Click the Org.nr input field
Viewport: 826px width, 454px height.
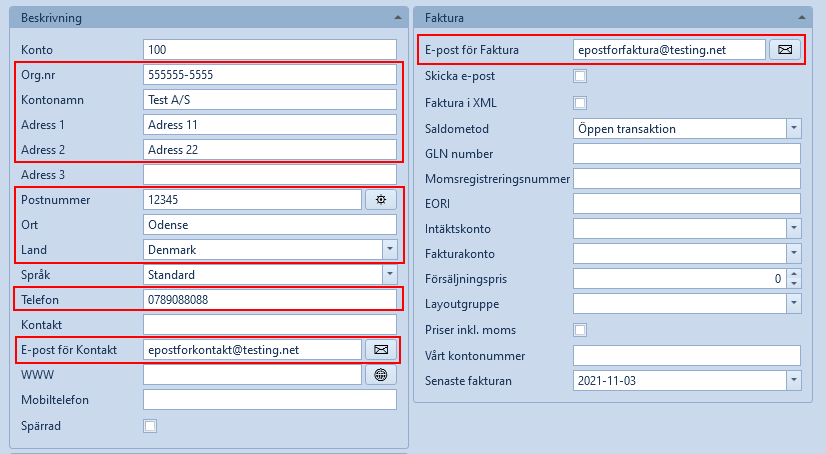[x=270, y=75]
